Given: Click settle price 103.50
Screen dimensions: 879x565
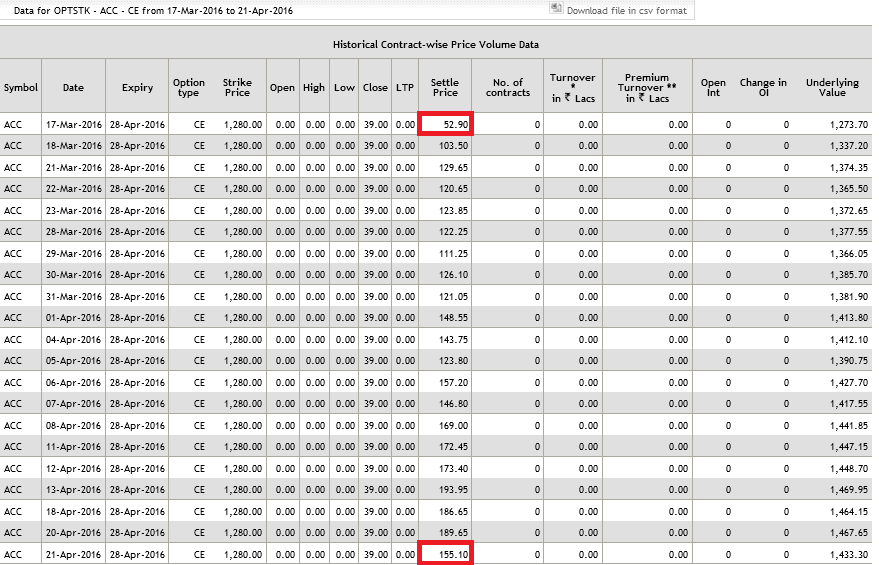Looking at the screenshot, I should click(x=454, y=146).
